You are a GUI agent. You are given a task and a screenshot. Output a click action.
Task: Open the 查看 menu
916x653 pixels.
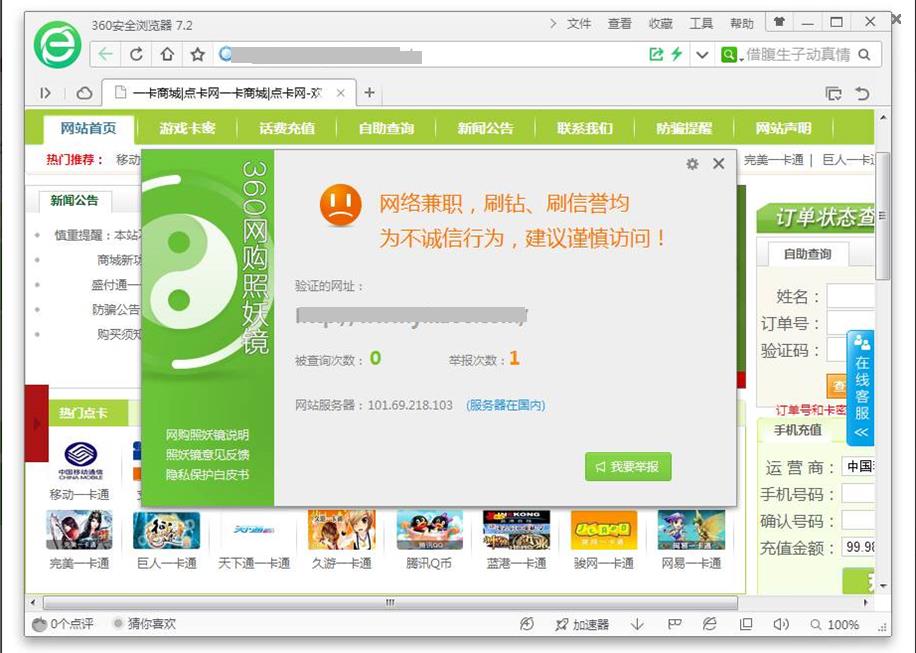point(619,23)
